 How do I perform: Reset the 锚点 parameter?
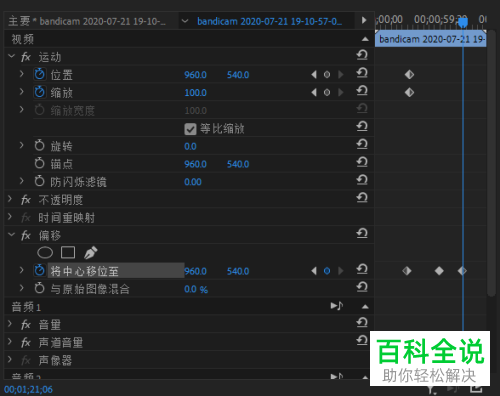[362, 162]
